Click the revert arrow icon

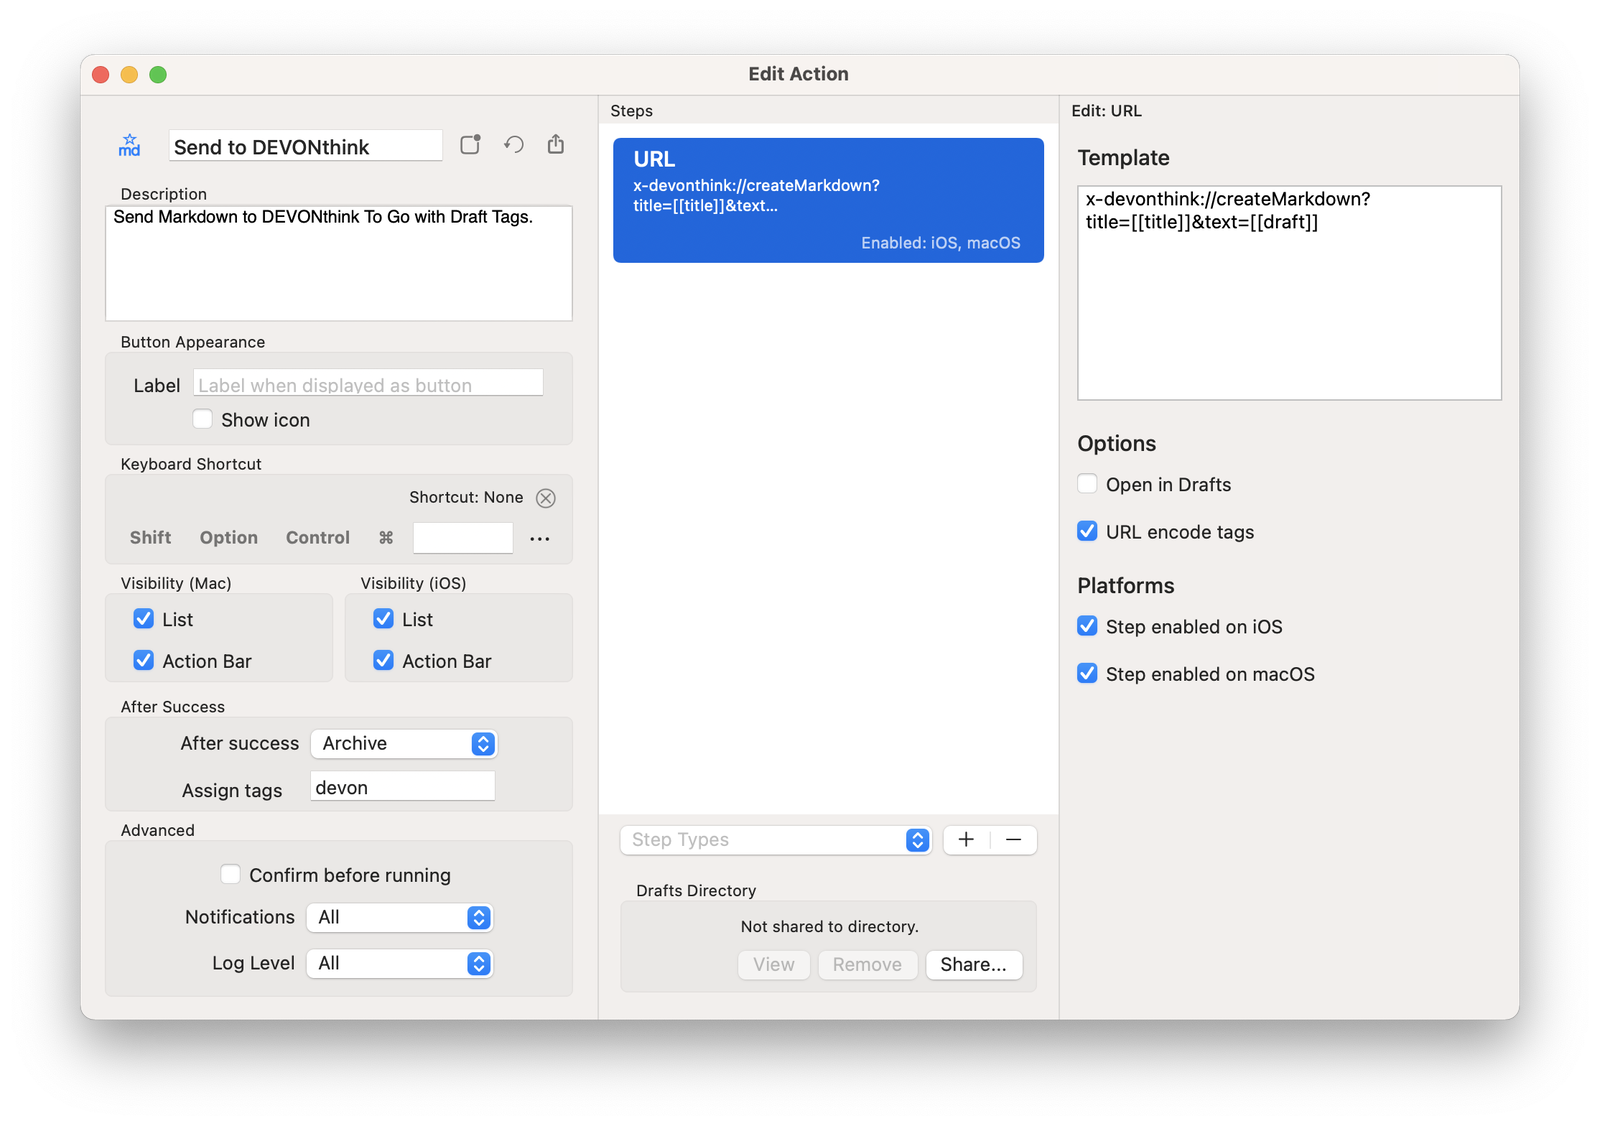click(x=514, y=145)
